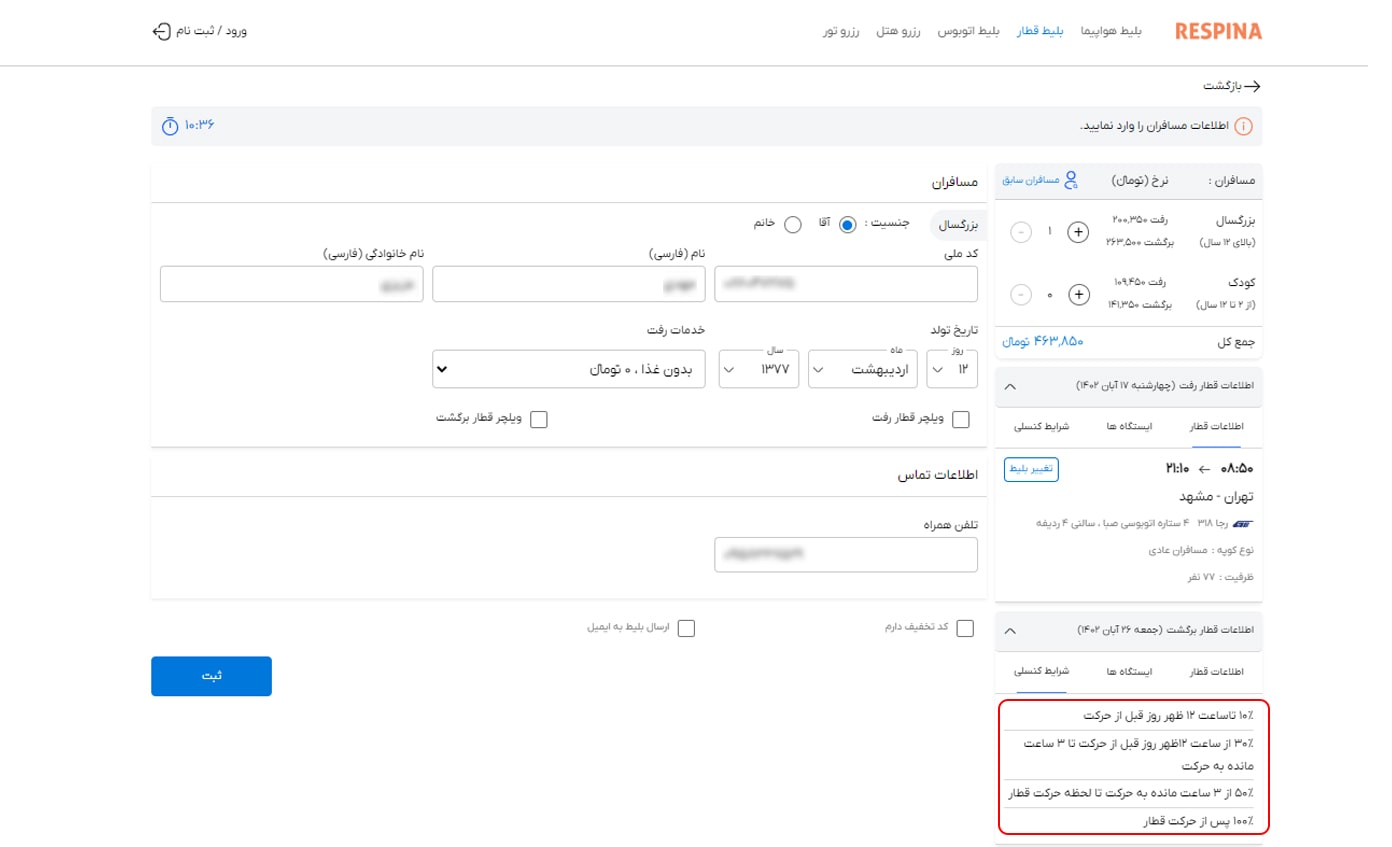The height and width of the screenshot is (847, 1392).
Task: Open بلیط هواپیما in top navigation
Action: point(1111,32)
